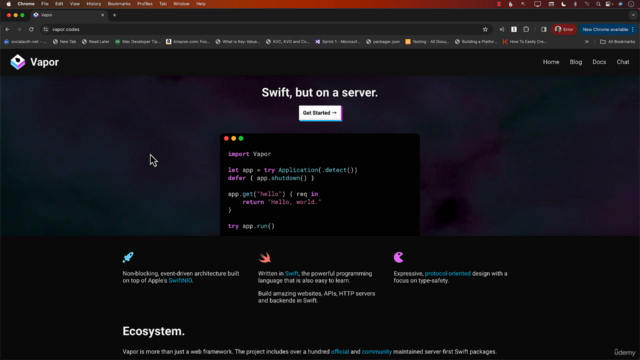Click the display mirroring menu bar icon
The height and width of the screenshot is (360, 640).
[x=538, y=4]
